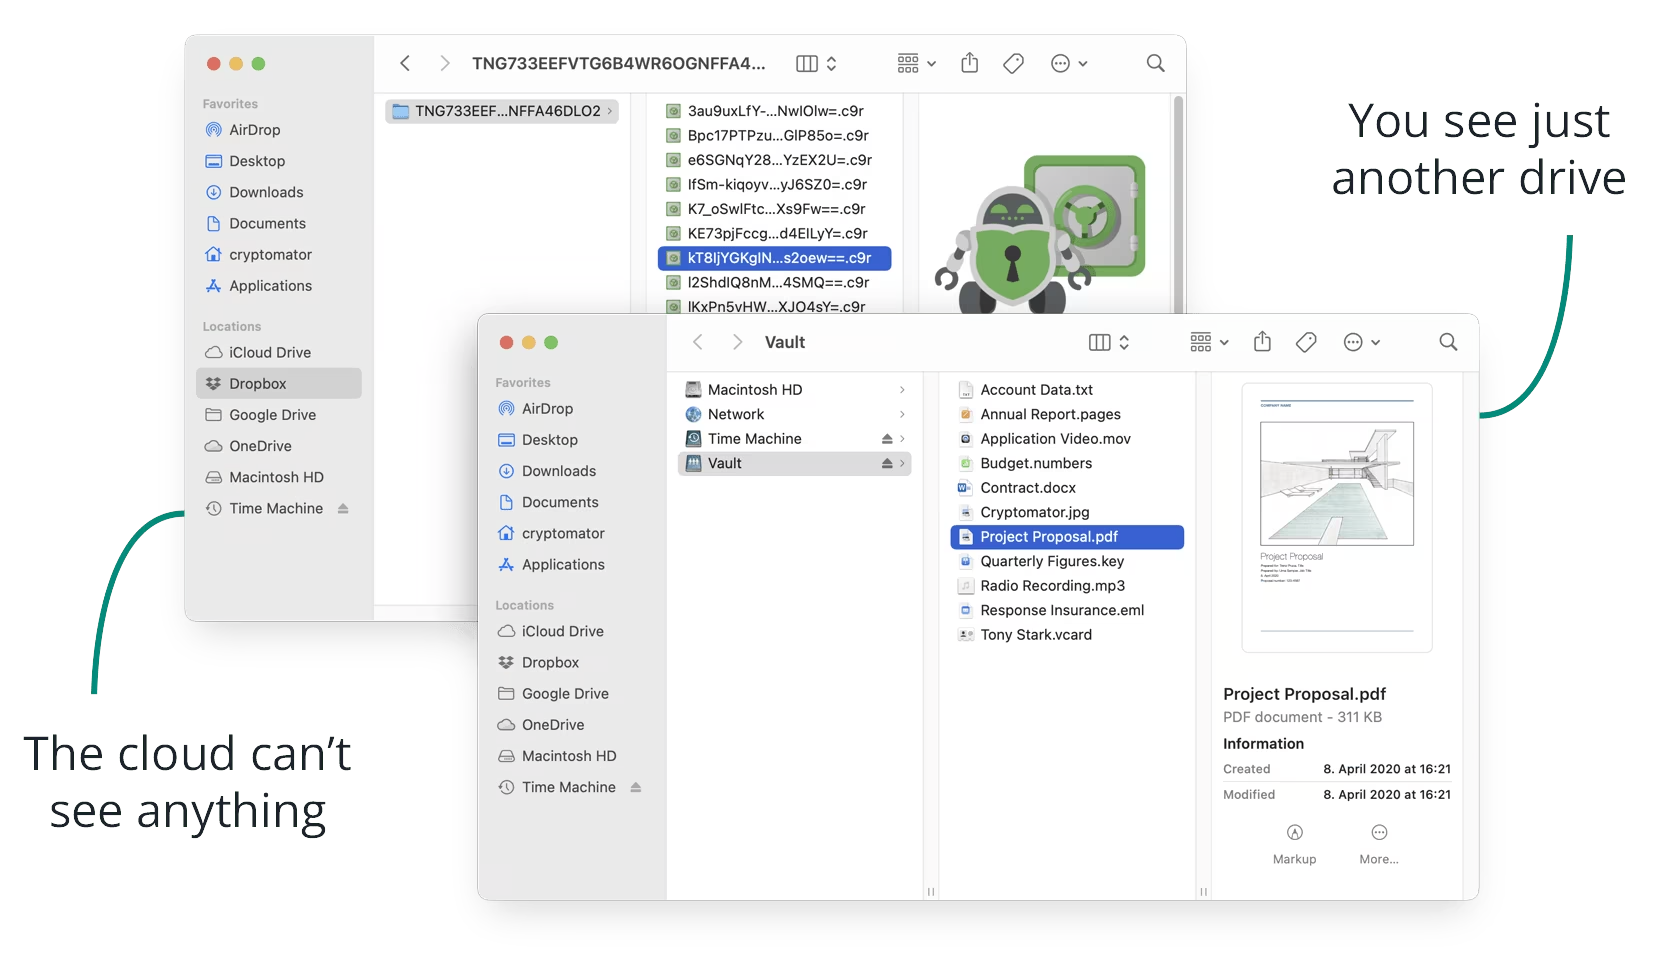Open Google Drive from the Locations sidebar
The height and width of the screenshot is (975, 1664).
click(564, 693)
